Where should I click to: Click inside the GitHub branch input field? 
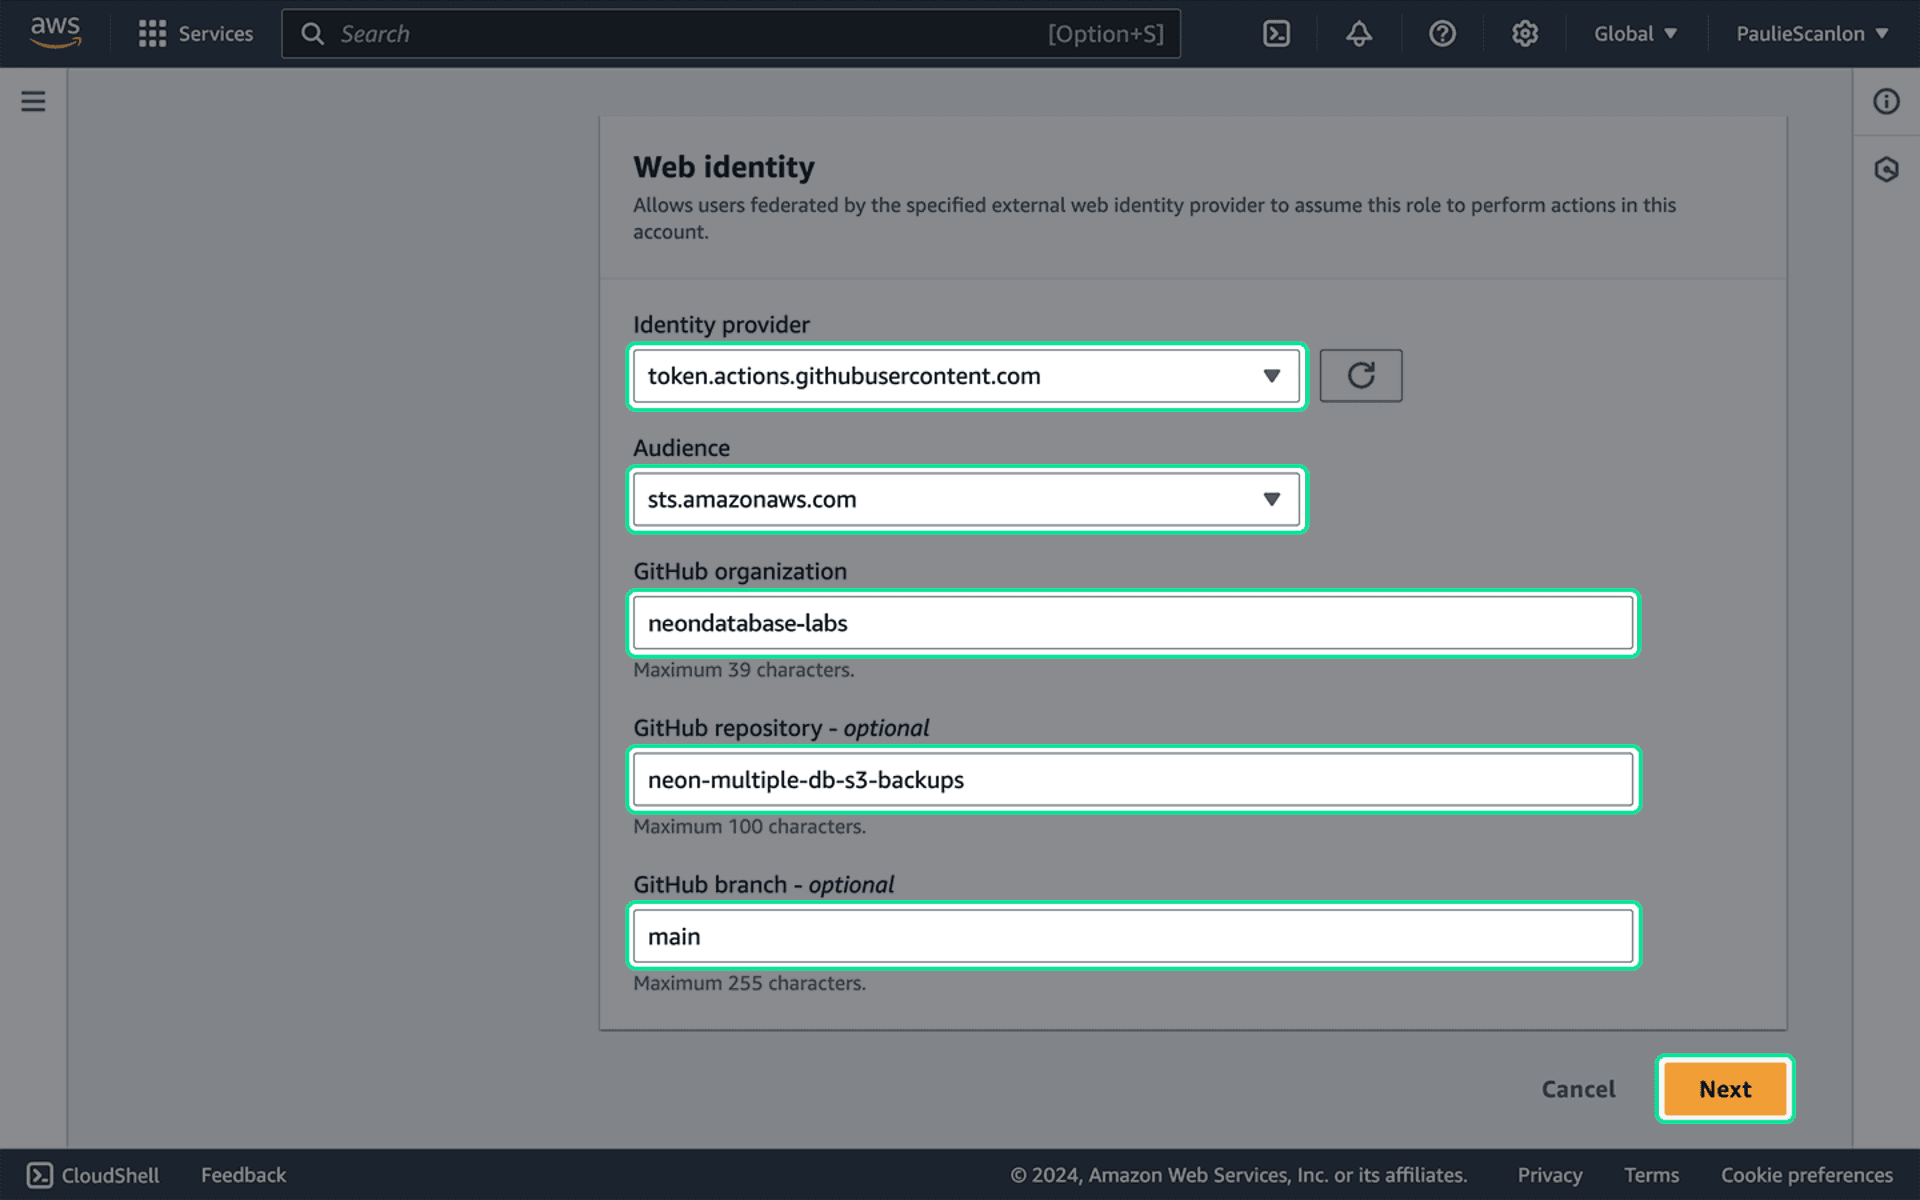tap(1133, 936)
